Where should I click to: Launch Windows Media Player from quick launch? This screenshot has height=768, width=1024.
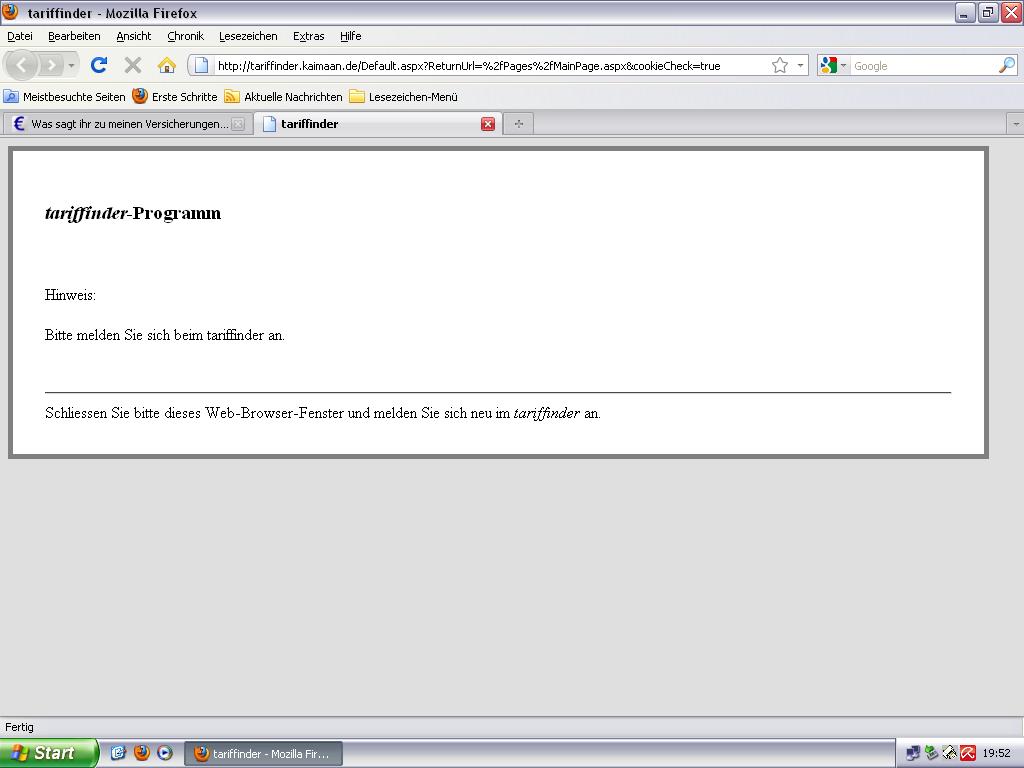(165, 753)
